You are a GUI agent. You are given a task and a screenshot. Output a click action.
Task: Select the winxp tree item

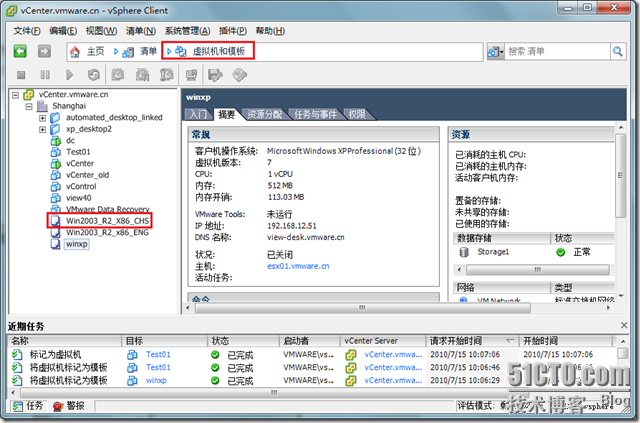pyautogui.click(x=76, y=244)
